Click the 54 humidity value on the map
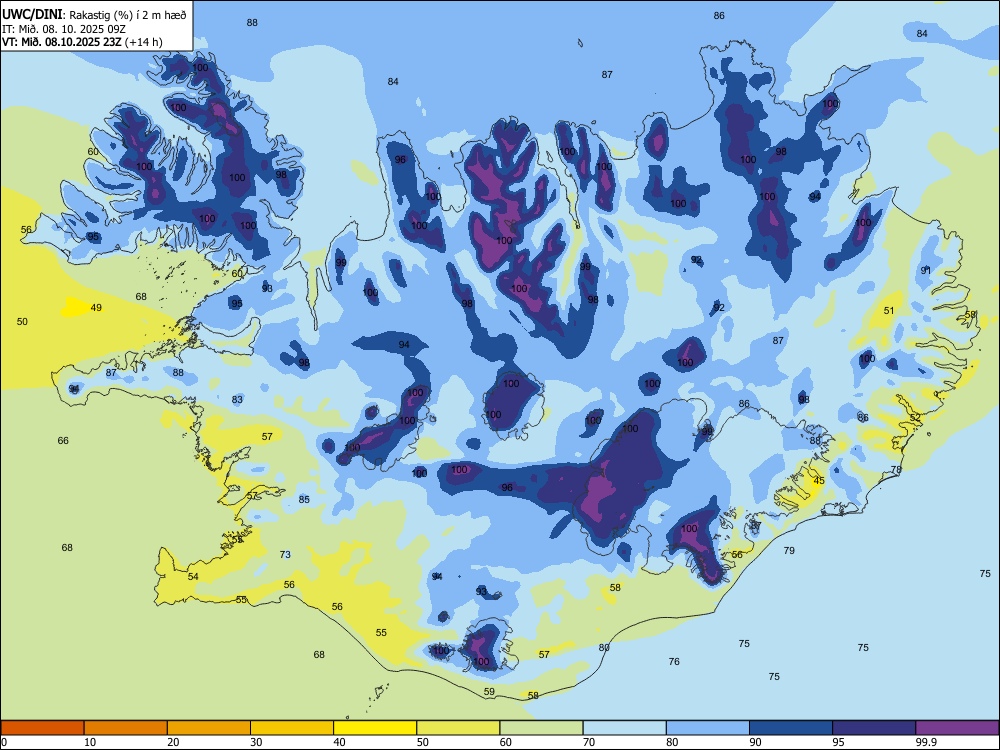 [193, 577]
